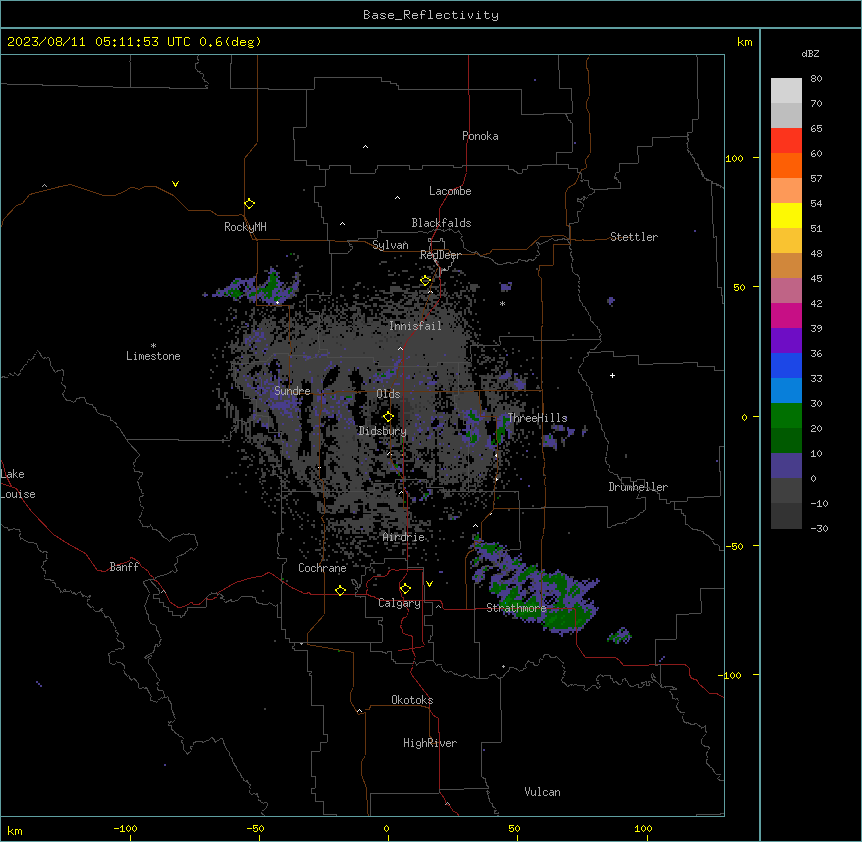Select the yellow 51-54 dBZ legend swatch
The width and height of the screenshot is (862, 842).
(x=786, y=215)
